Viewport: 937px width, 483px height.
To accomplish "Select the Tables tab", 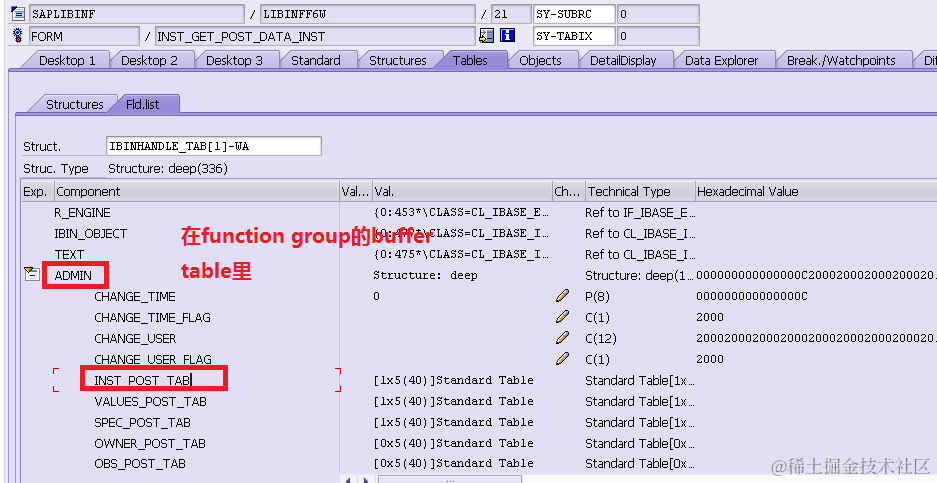I will tap(470, 60).
